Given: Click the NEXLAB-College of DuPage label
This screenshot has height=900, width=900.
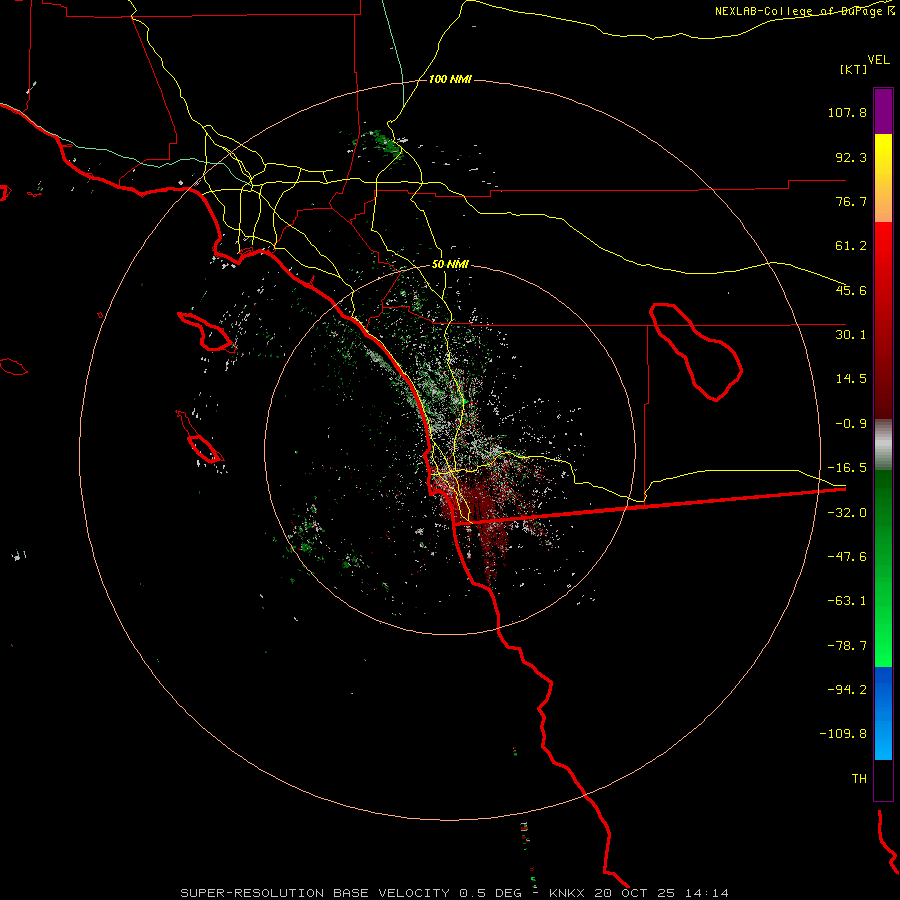Looking at the screenshot, I should tap(798, 11).
